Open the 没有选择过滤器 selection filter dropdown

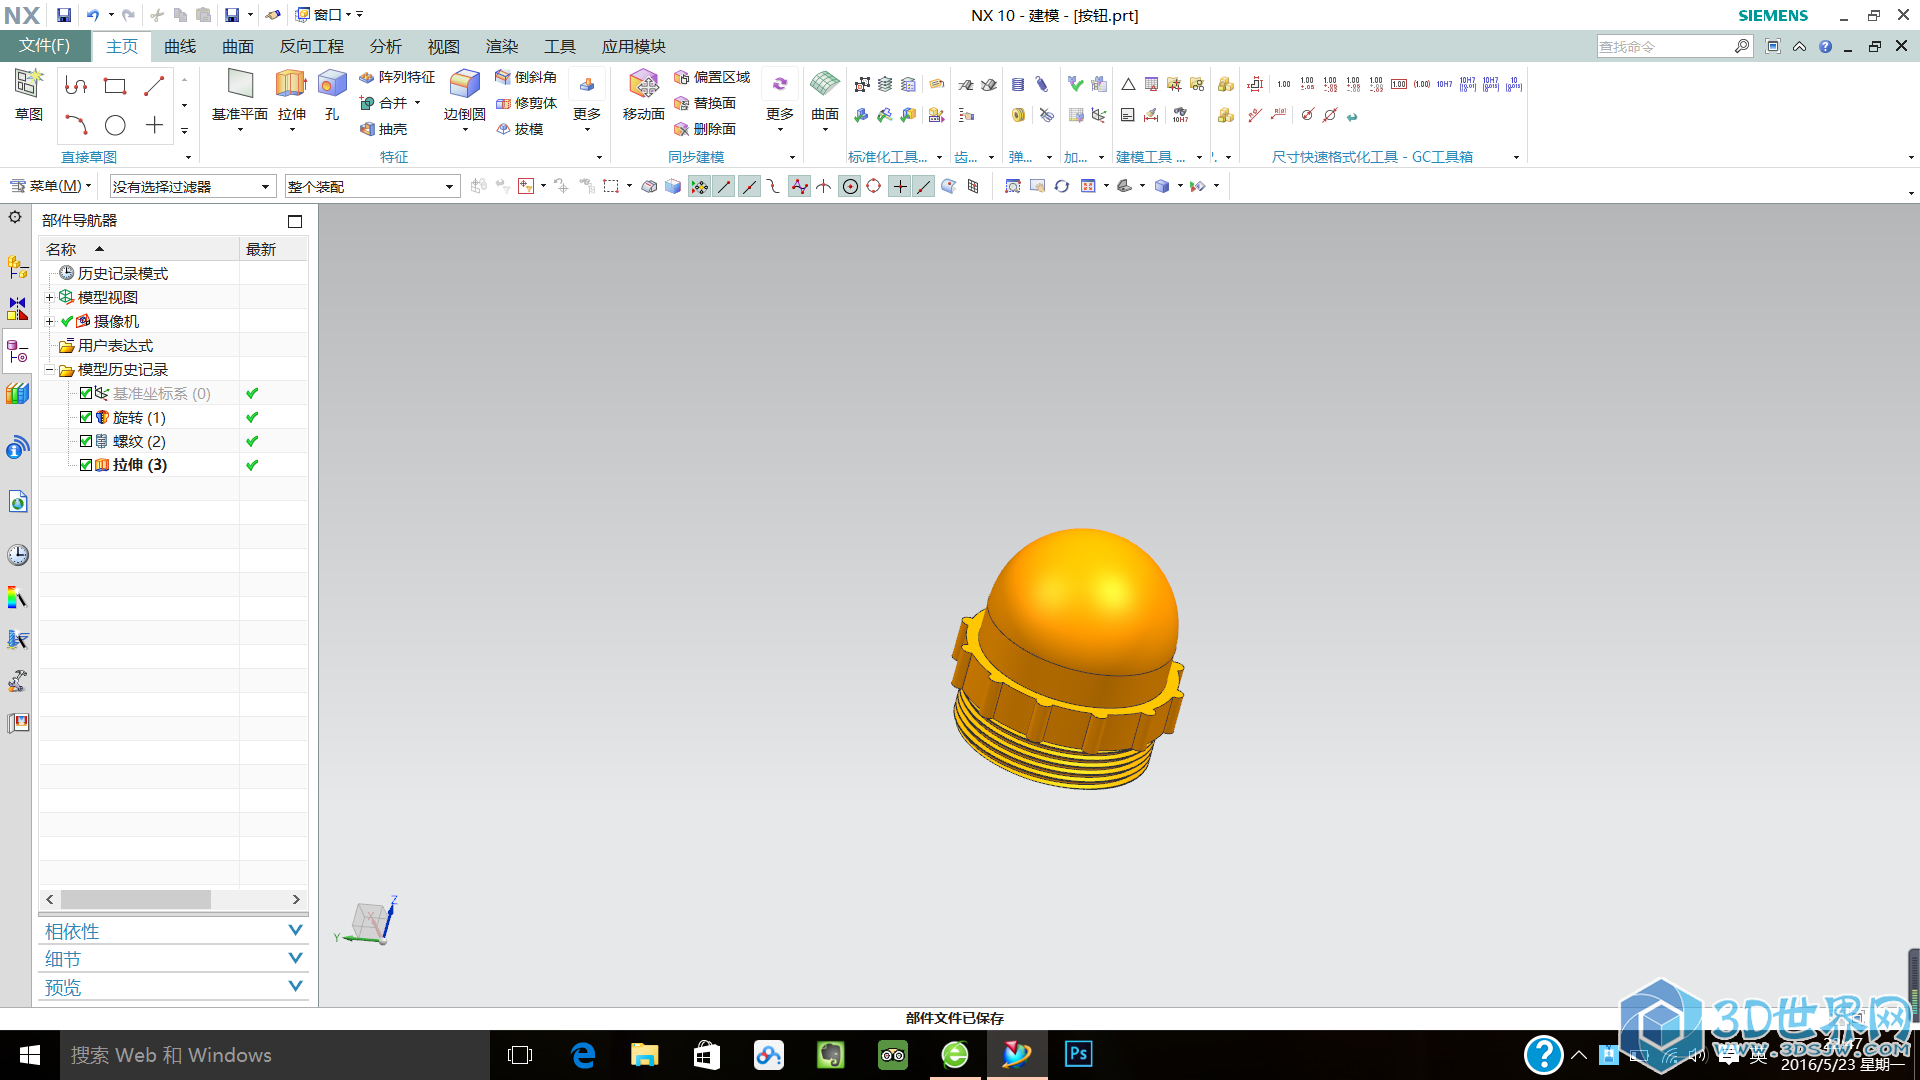(x=192, y=187)
